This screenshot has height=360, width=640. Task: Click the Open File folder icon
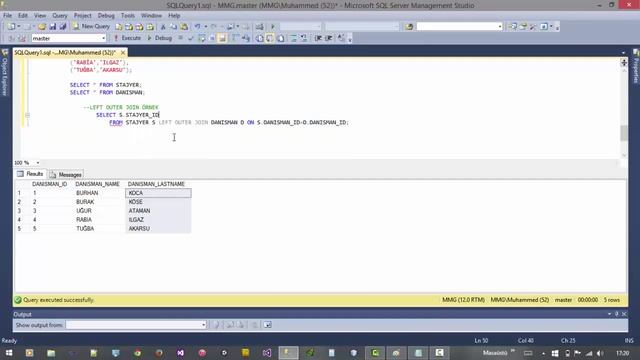pyautogui.click(x=42, y=27)
